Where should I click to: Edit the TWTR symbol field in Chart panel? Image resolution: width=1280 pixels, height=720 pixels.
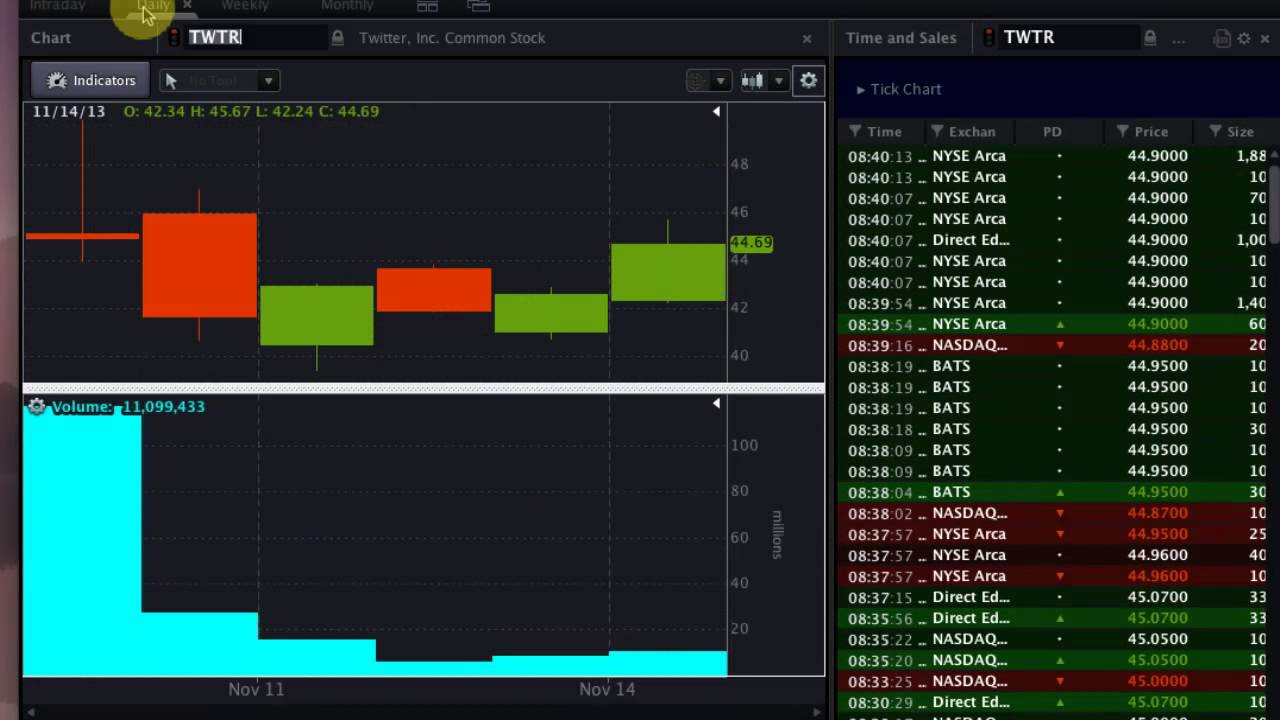[x=255, y=37]
